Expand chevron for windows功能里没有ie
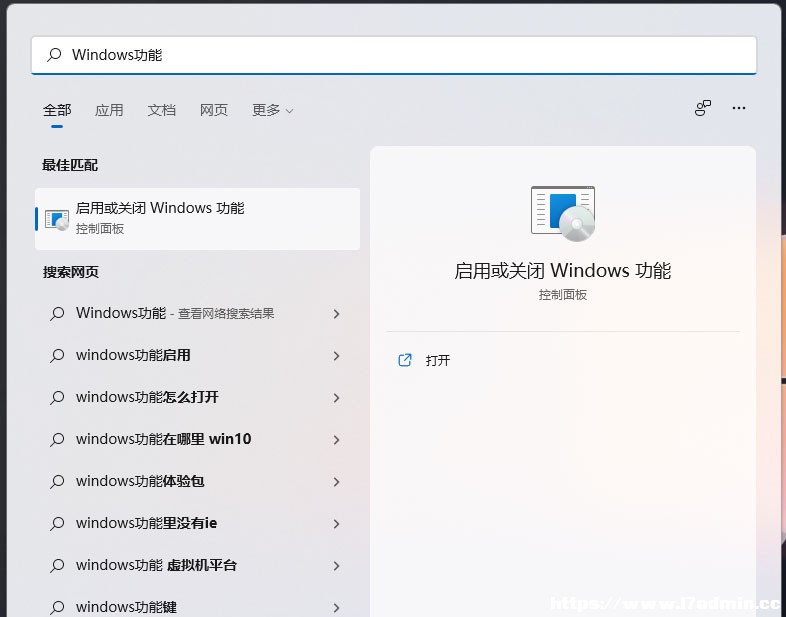 (x=336, y=524)
